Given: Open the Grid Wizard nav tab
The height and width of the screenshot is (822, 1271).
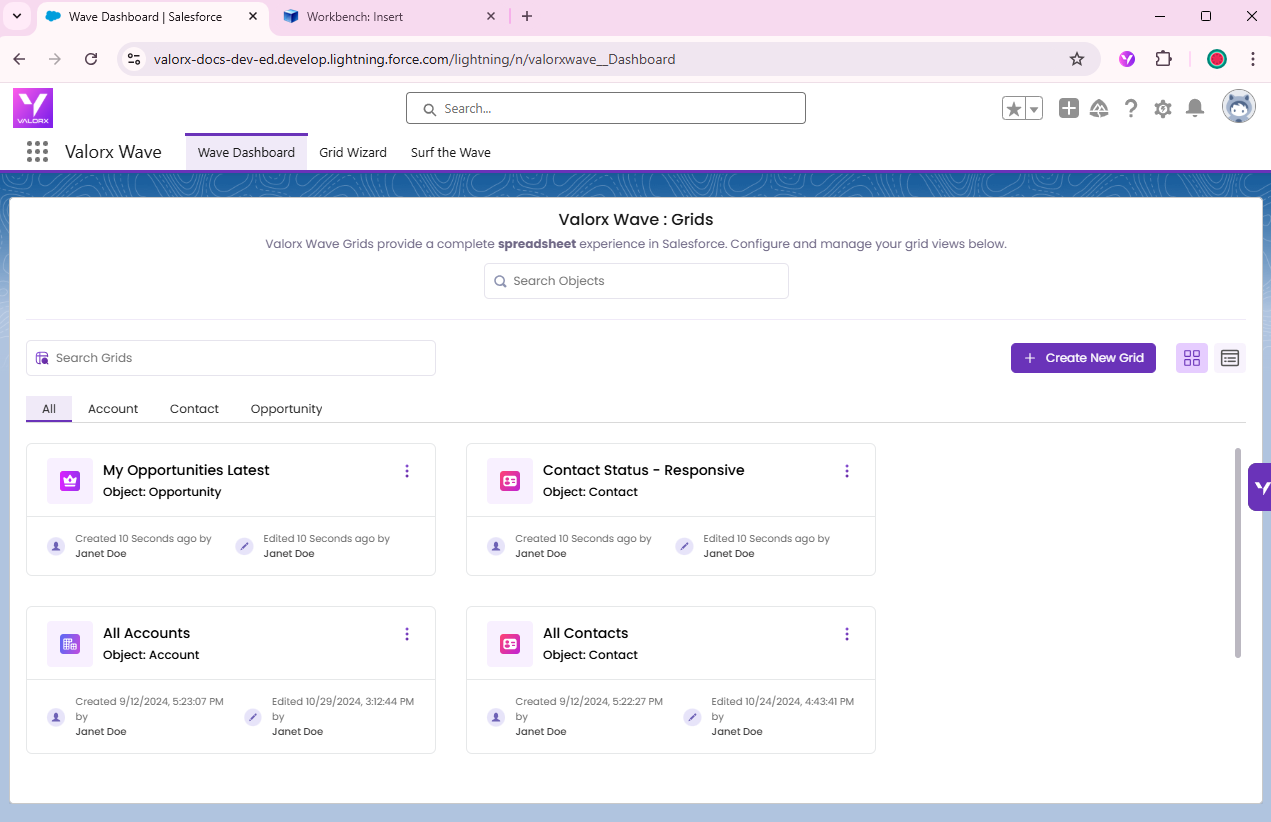Looking at the screenshot, I should point(353,152).
